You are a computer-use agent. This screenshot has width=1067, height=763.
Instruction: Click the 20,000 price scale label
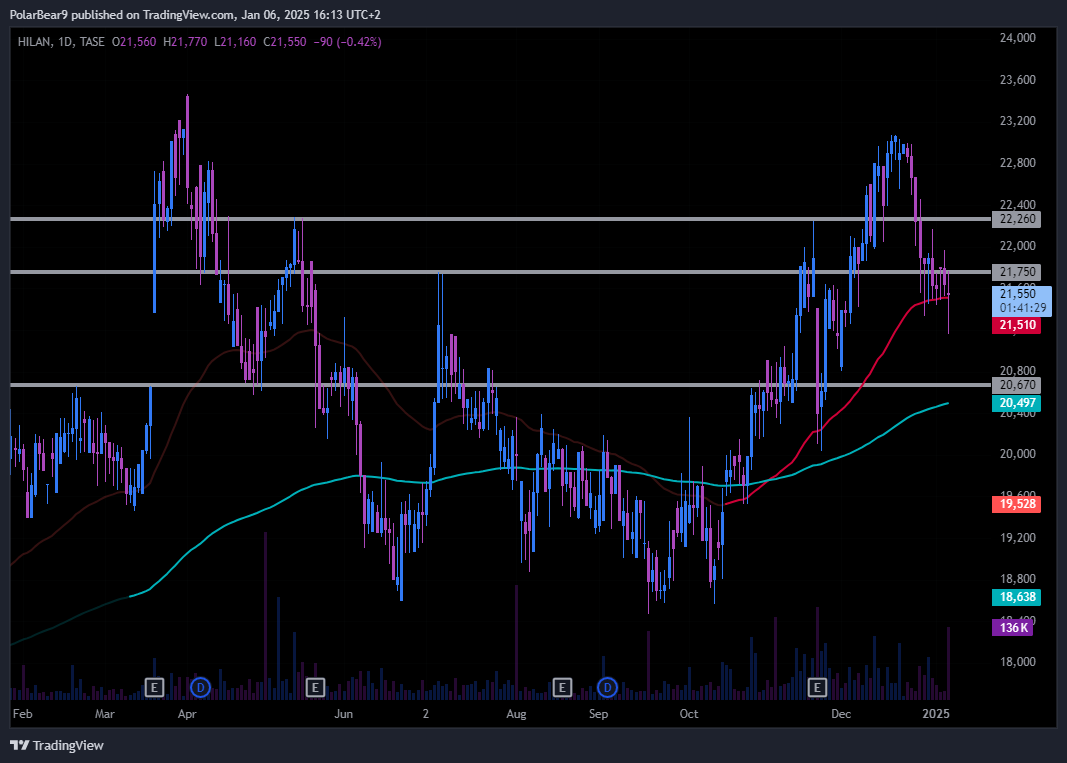click(1017, 454)
